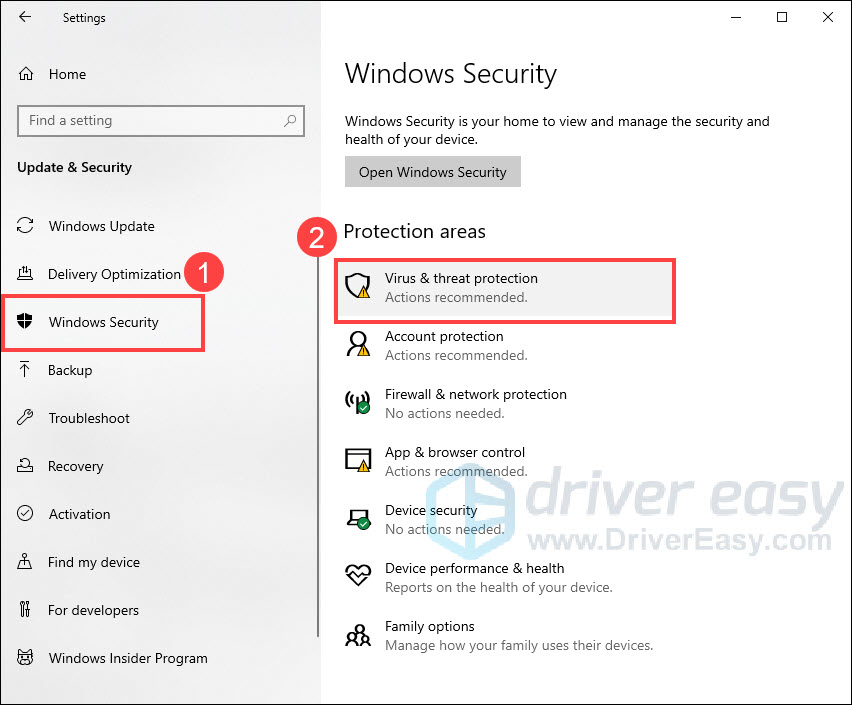Viewport: 852px width, 705px height.
Task: Click the Family options people icon
Action: (358, 635)
